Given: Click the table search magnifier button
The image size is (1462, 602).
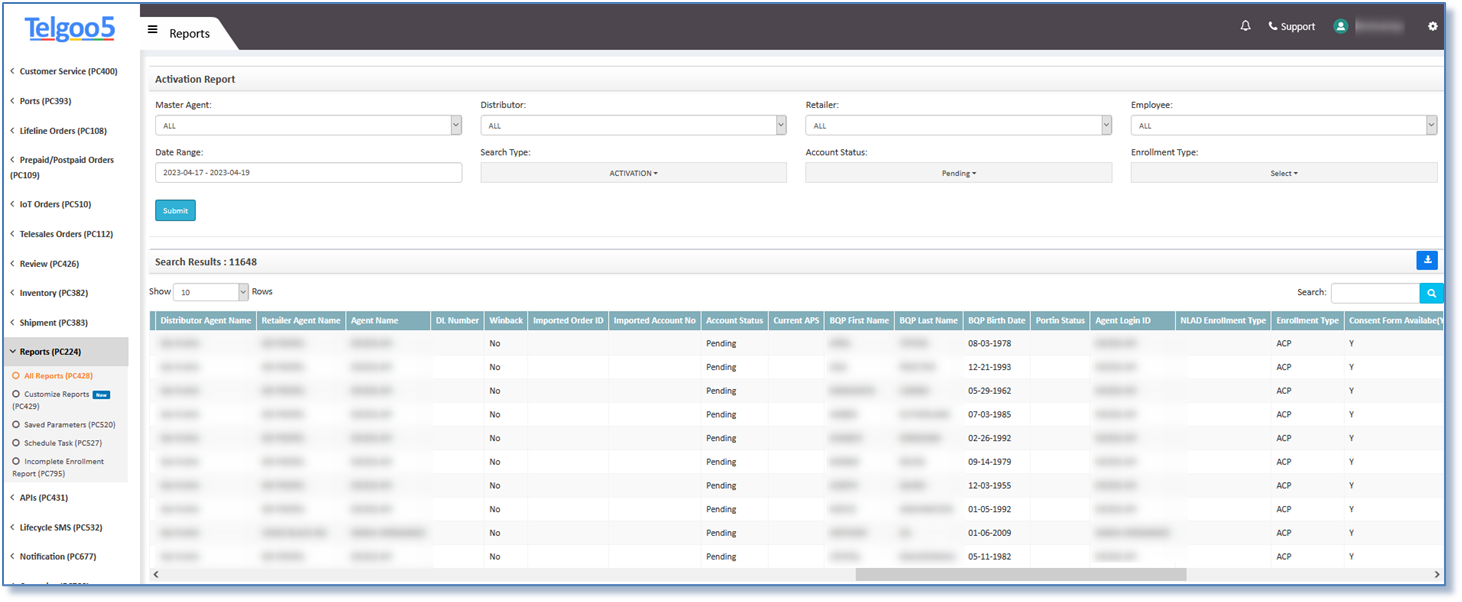Looking at the screenshot, I should click(1431, 293).
